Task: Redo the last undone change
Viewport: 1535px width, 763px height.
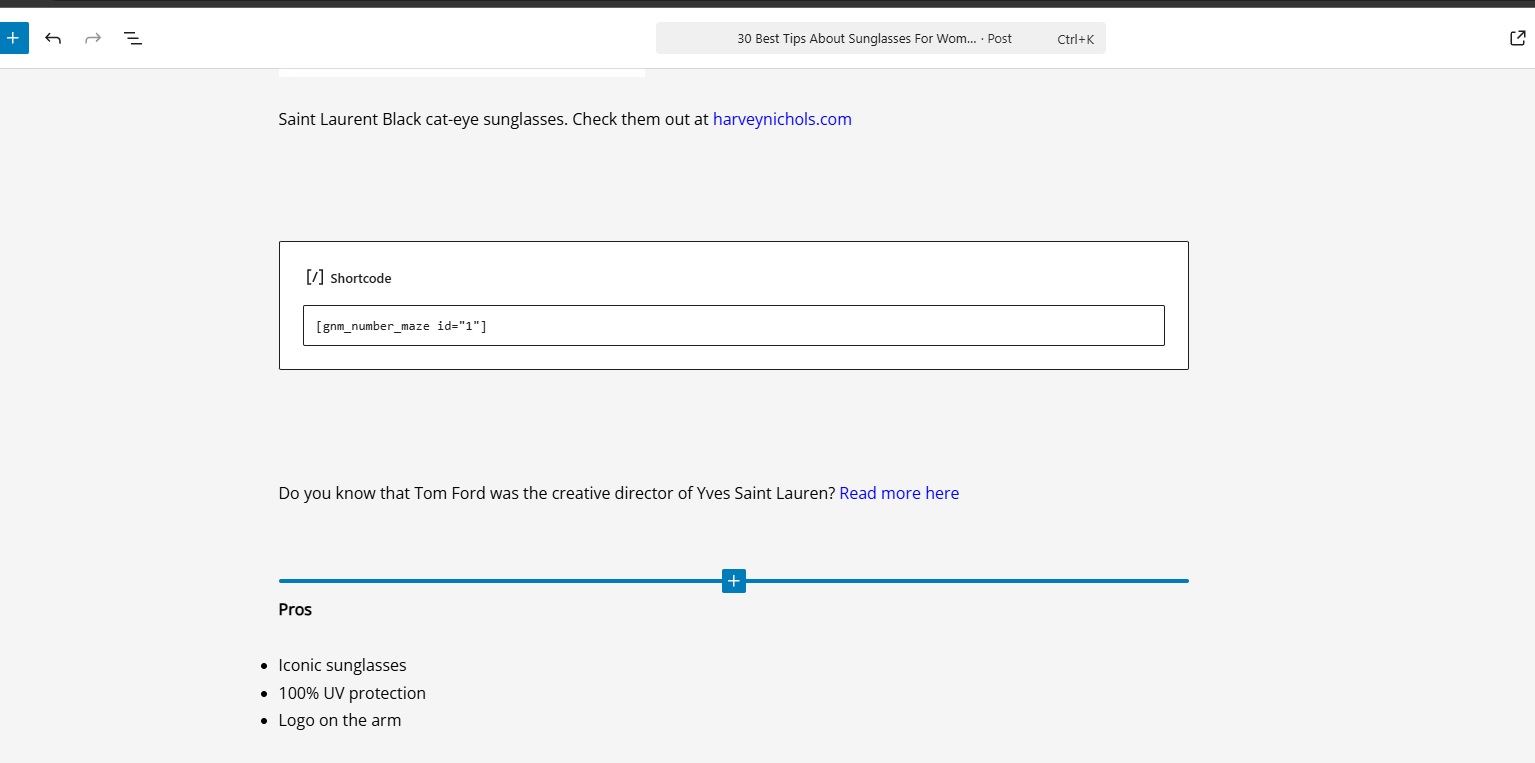Action: [93, 38]
